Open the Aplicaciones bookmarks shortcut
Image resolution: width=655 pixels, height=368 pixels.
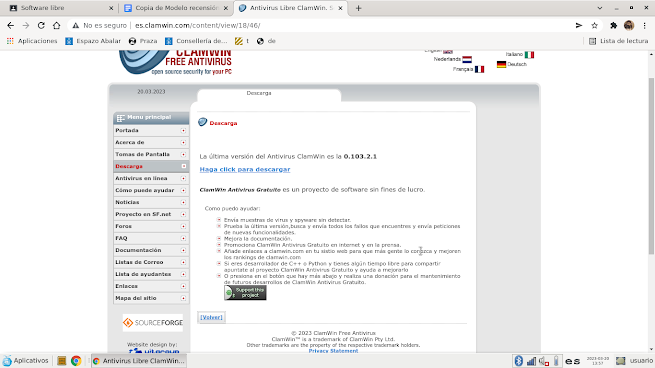point(32,41)
